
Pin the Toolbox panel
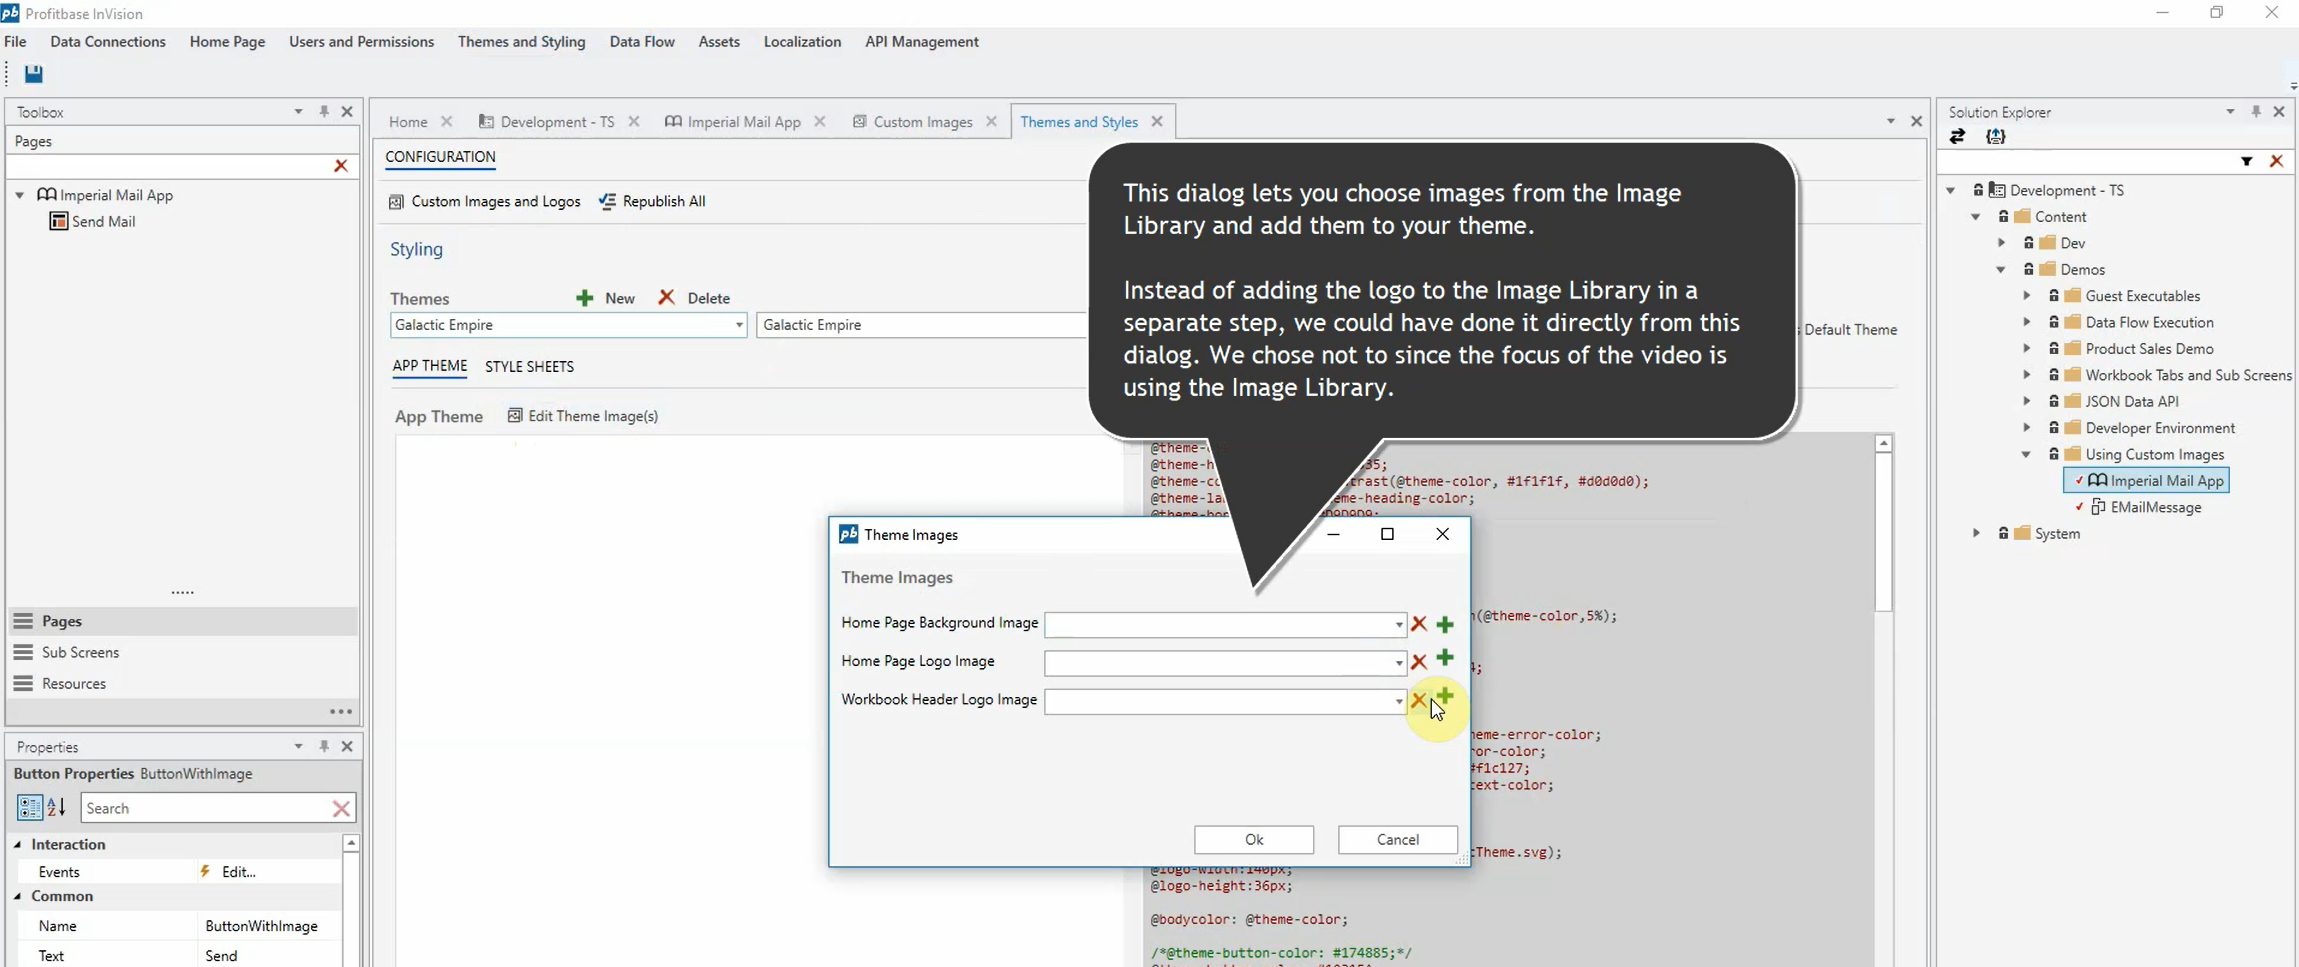pyautogui.click(x=323, y=112)
